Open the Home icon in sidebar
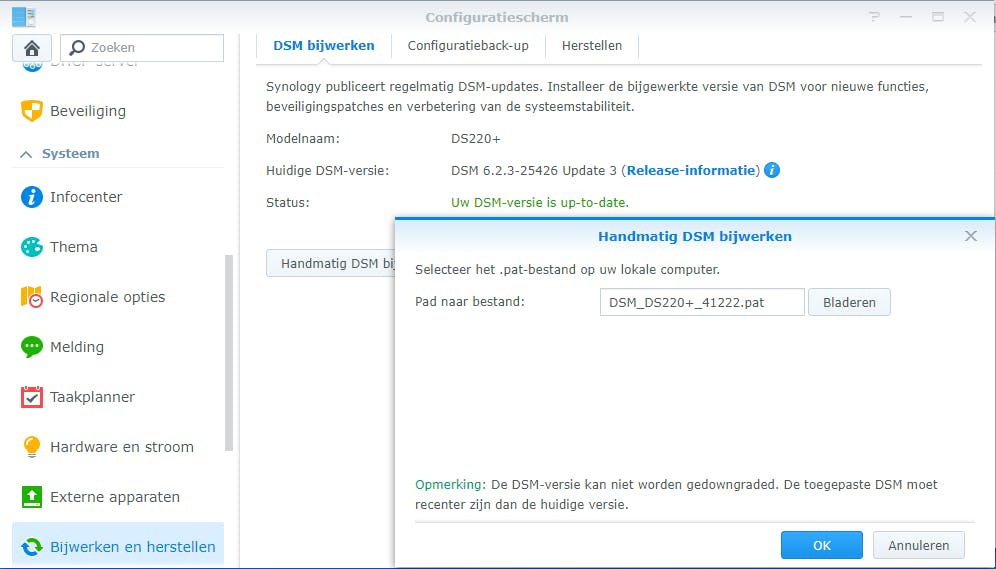 32,48
